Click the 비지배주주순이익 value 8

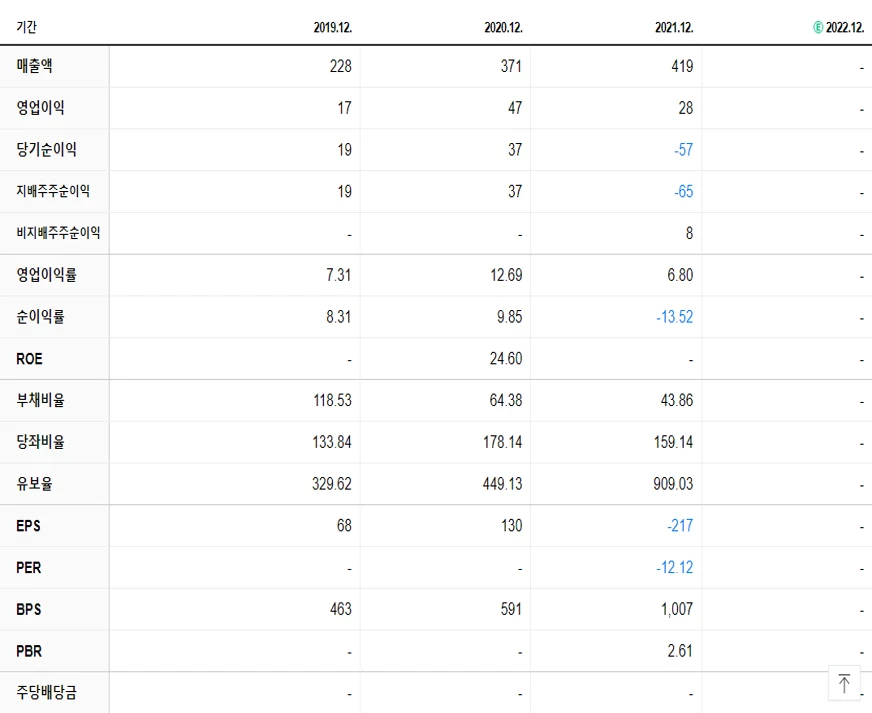(x=690, y=233)
